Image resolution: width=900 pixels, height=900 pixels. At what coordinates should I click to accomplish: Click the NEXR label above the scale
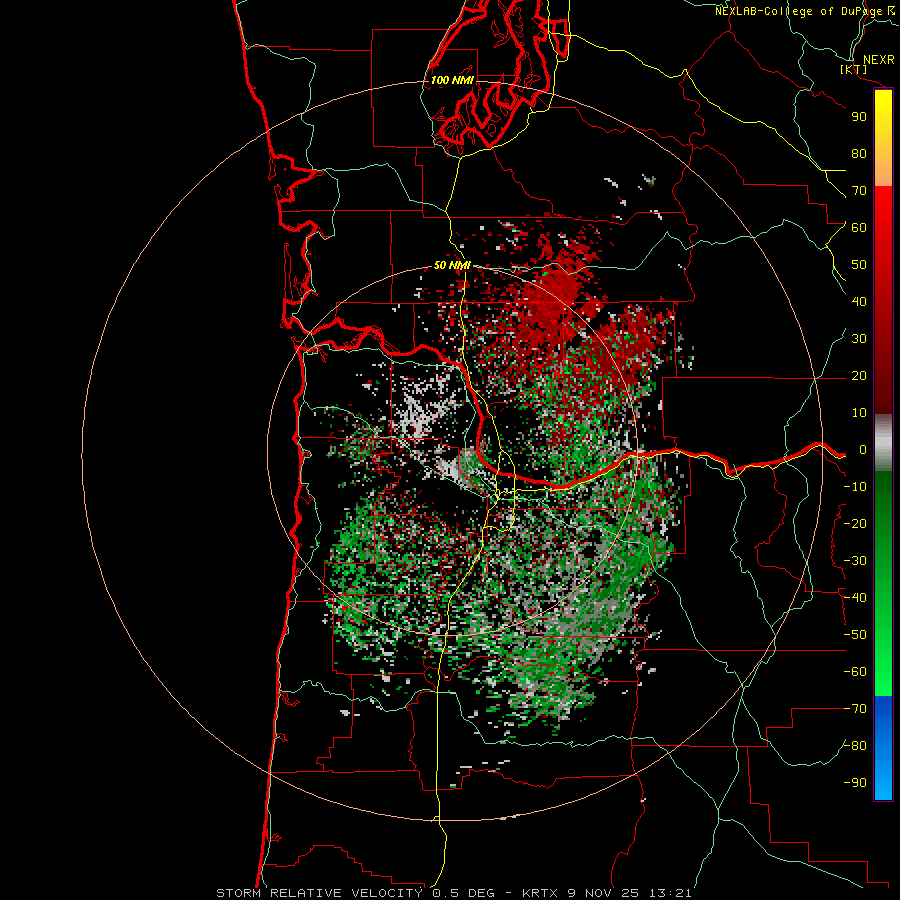click(x=878, y=60)
